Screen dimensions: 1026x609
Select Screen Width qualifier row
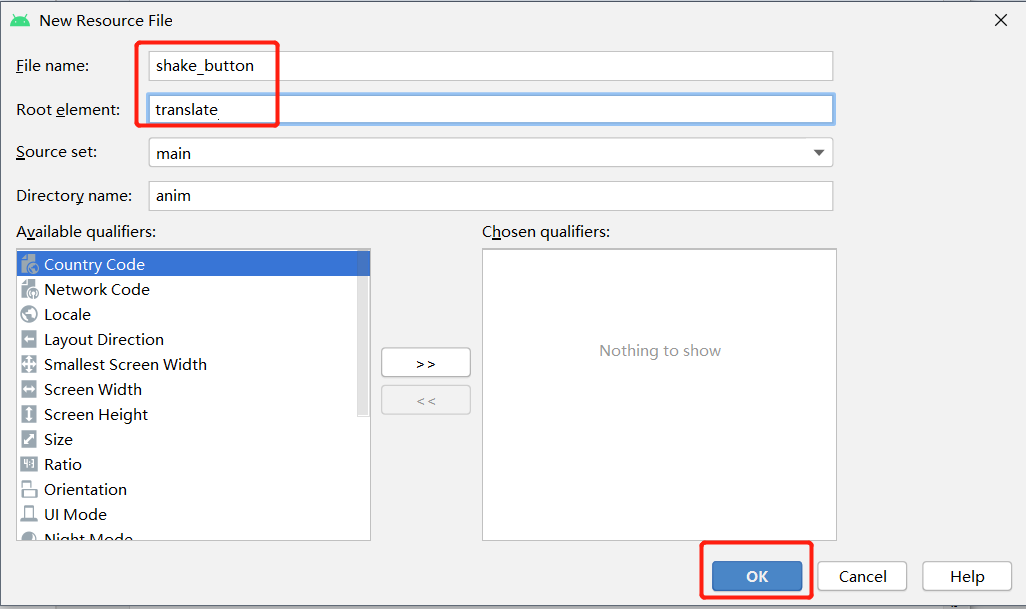click(x=187, y=389)
